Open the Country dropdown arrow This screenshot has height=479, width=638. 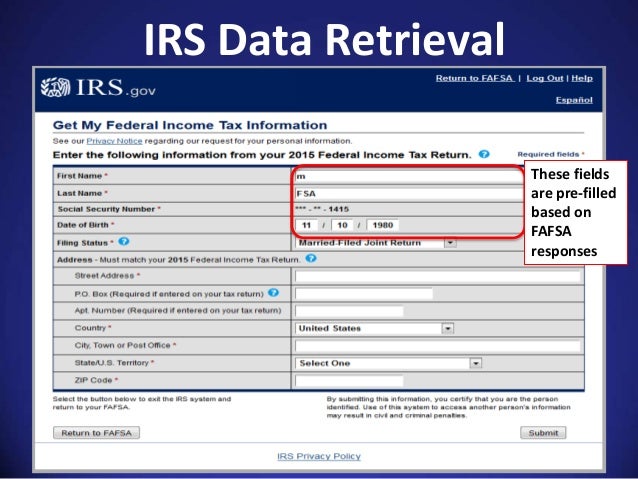[x=448, y=328]
